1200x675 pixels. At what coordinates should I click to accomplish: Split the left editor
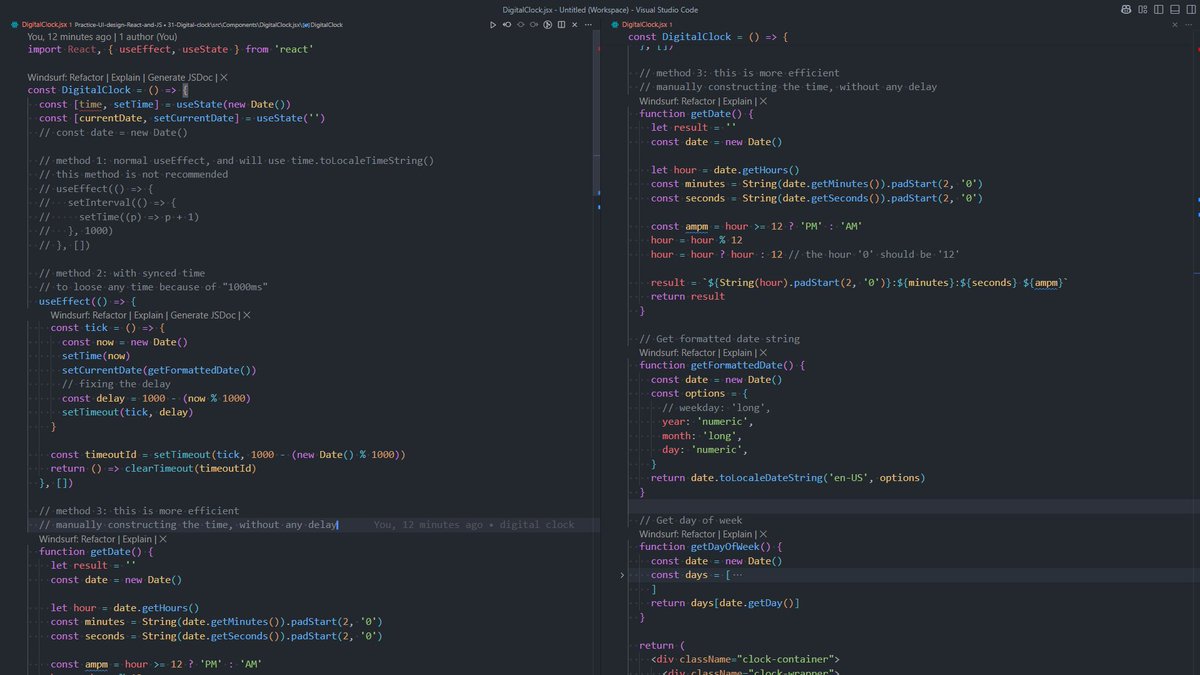(x=561, y=24)
